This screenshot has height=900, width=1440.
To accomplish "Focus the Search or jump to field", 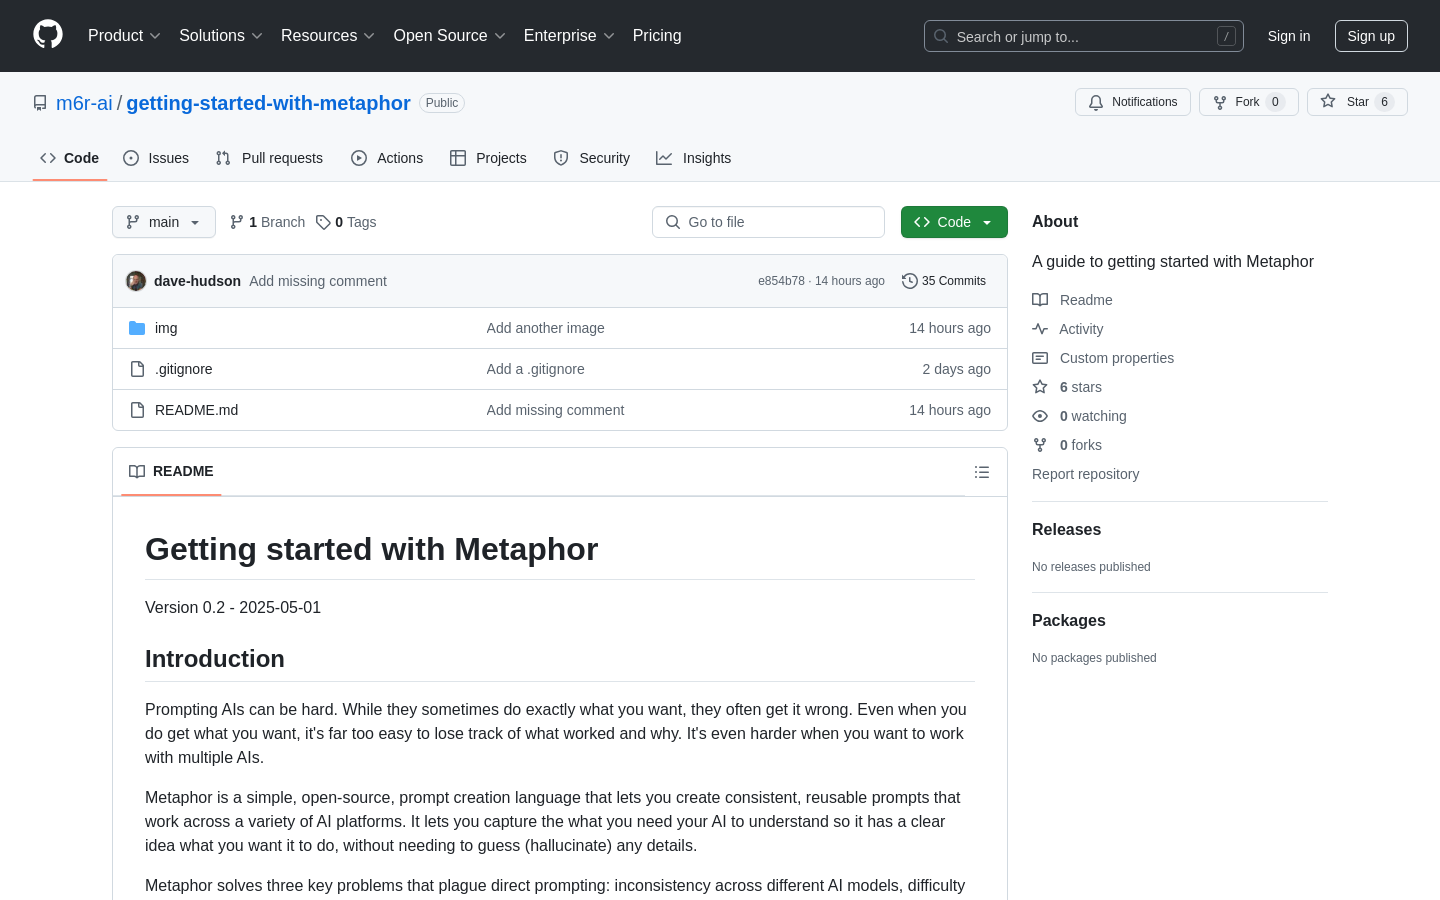I will pyautogui.click(x=1084, y=36).
